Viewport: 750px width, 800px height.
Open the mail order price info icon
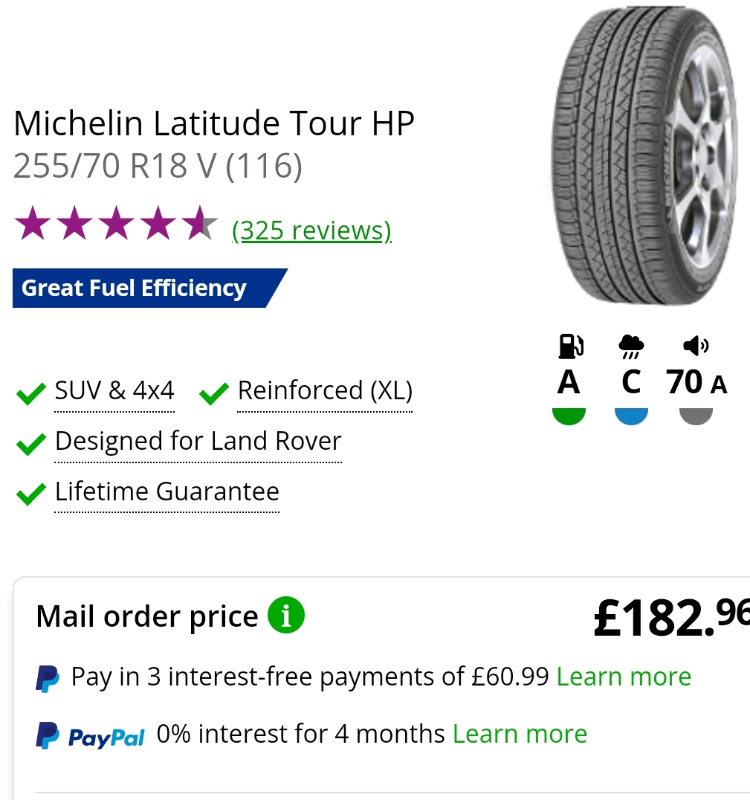pyautogui.click(x=286, y=615)
